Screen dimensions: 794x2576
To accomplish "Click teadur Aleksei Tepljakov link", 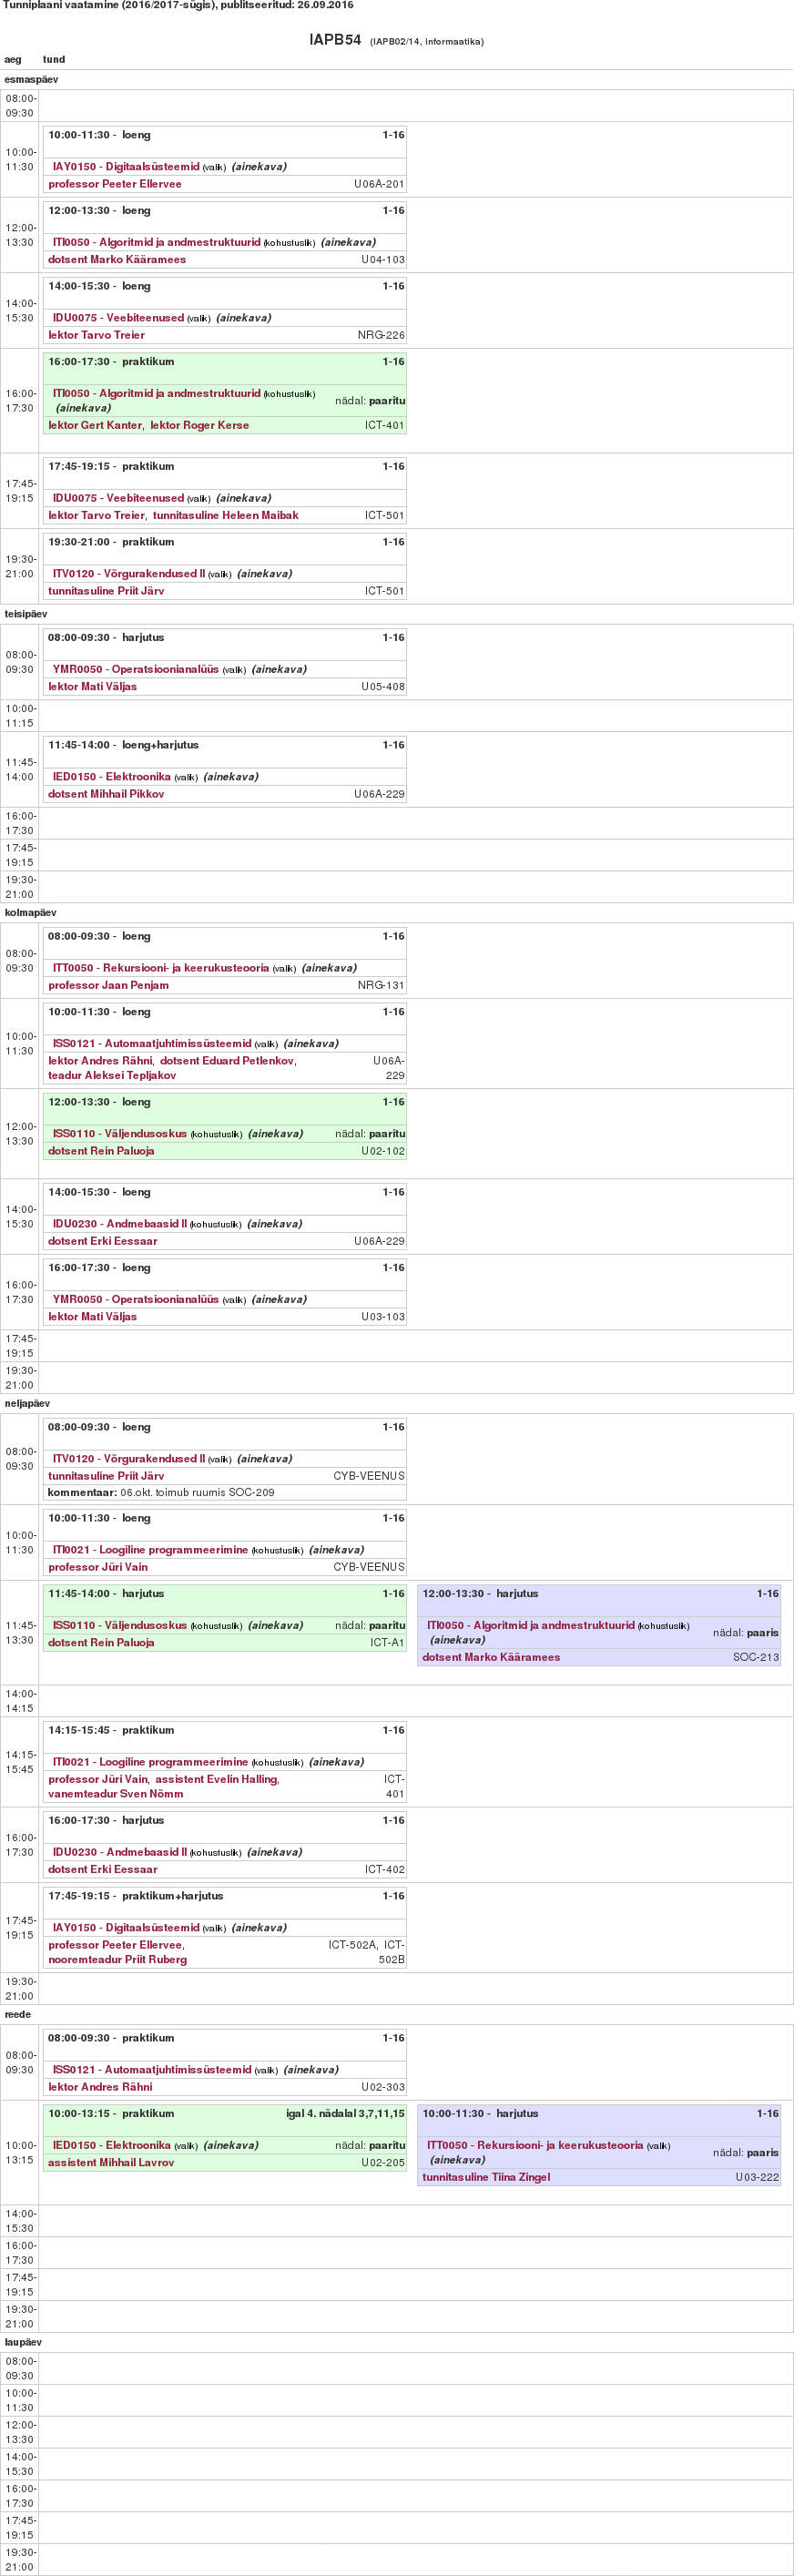I will [112, 1075].
